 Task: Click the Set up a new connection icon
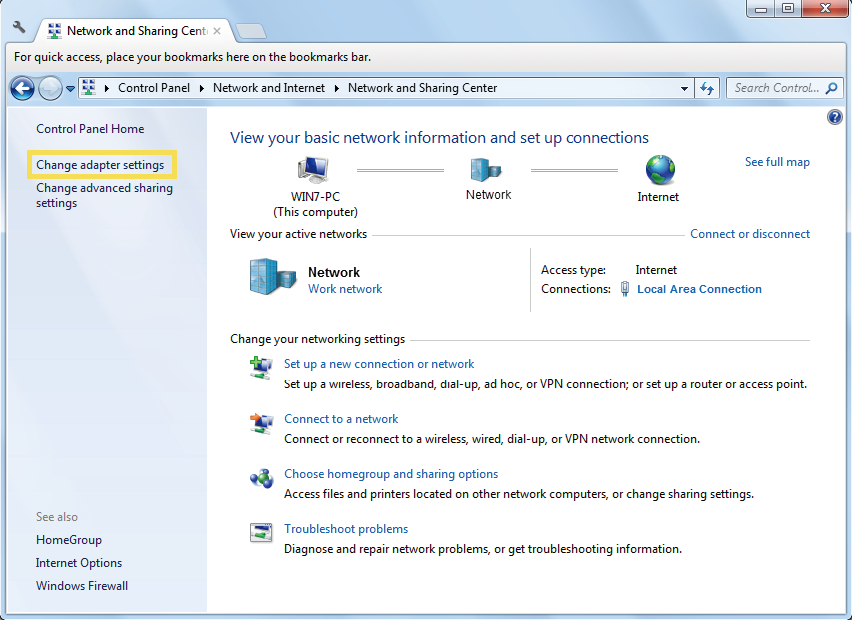(x=261, y=368)
